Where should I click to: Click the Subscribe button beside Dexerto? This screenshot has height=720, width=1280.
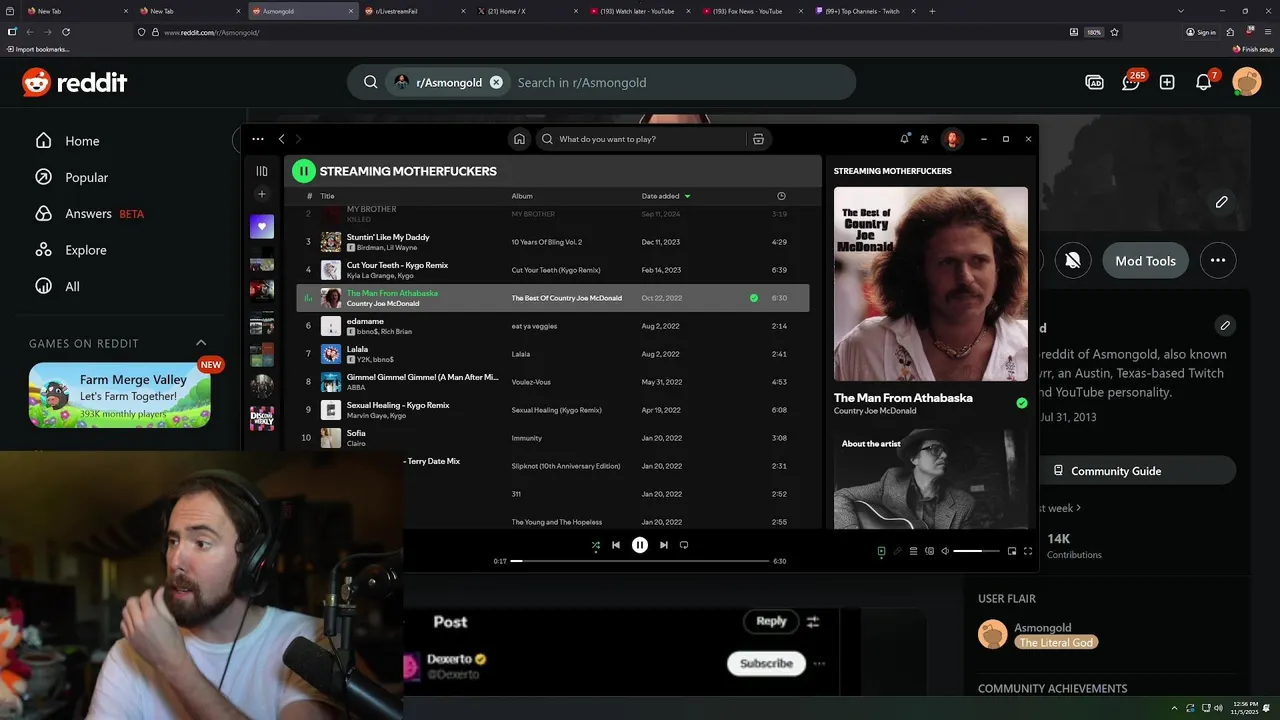[x=766, y=663]
